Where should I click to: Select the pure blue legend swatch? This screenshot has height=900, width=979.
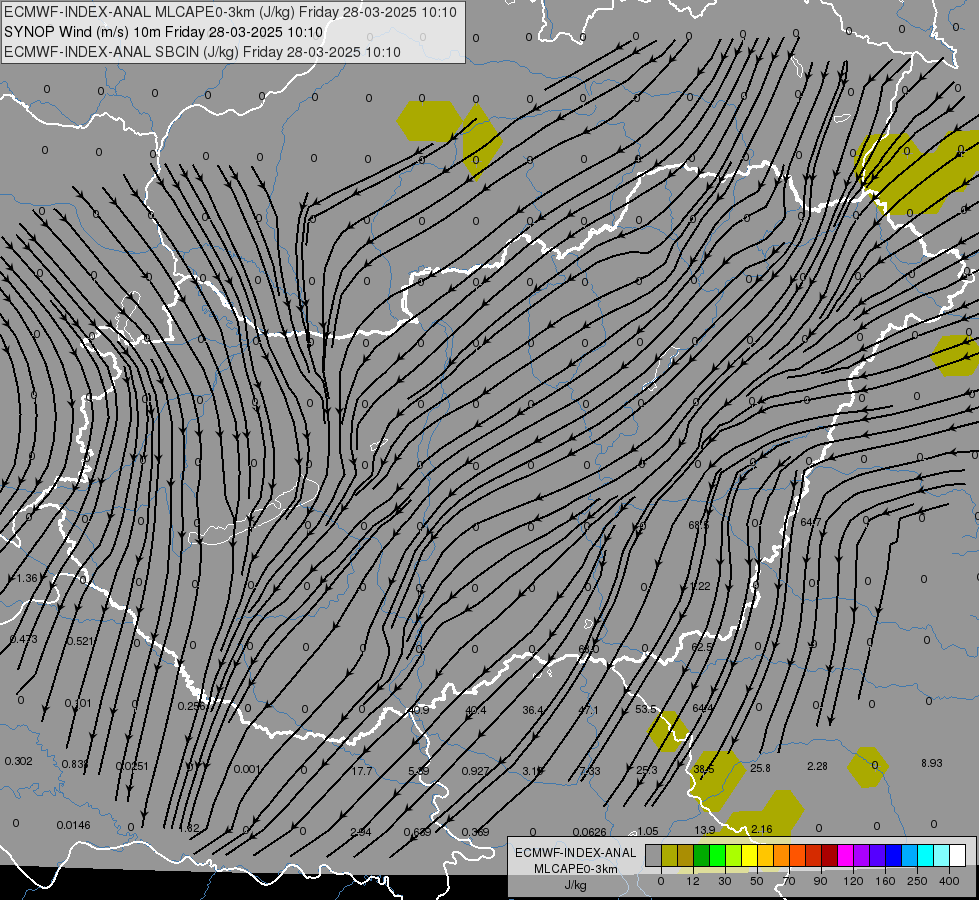pyautogui.click(x=894, y=855)
